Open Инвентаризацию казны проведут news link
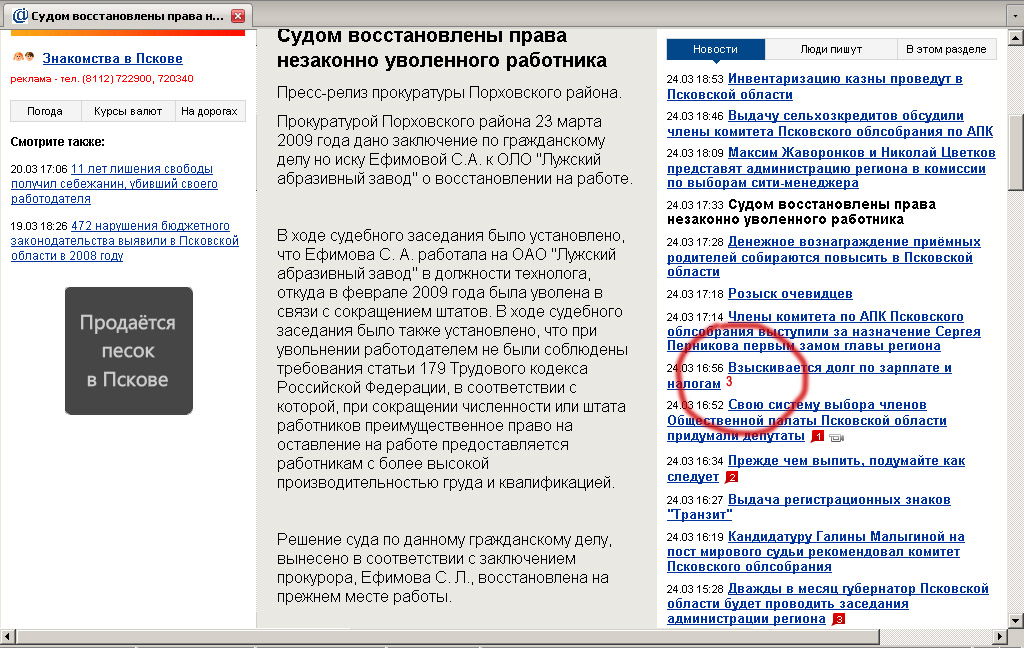The height and width of the screenshot is (648, 1024). point(814,86)
